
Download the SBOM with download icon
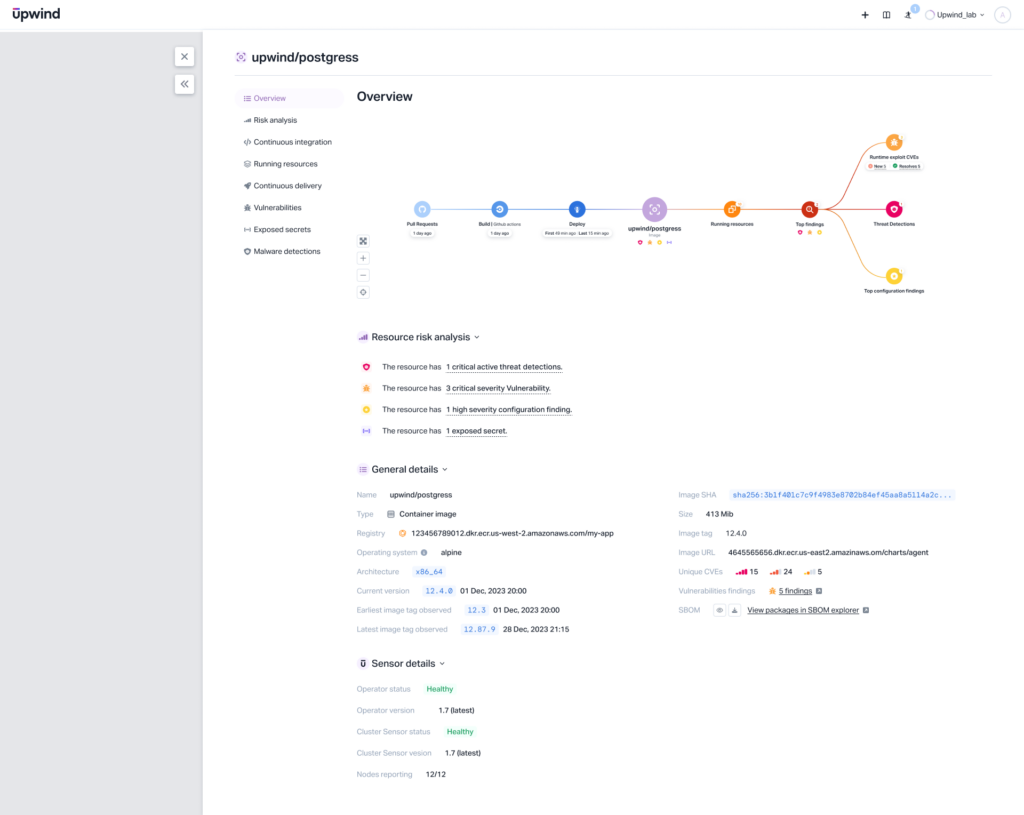735,611
